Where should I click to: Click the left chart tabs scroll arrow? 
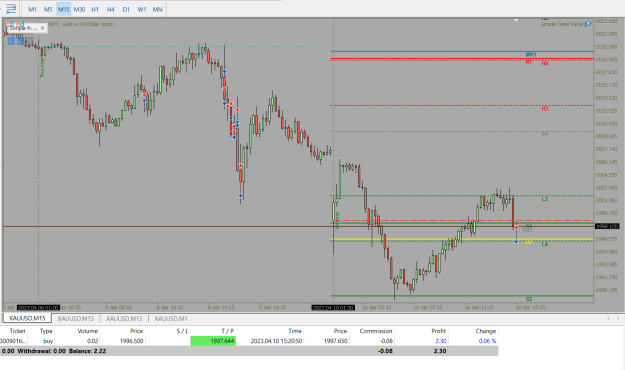point(608,318)
